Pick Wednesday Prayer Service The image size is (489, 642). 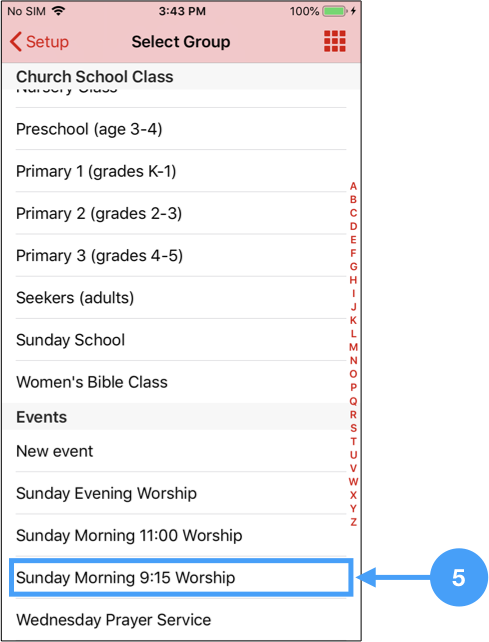(181, 619)
